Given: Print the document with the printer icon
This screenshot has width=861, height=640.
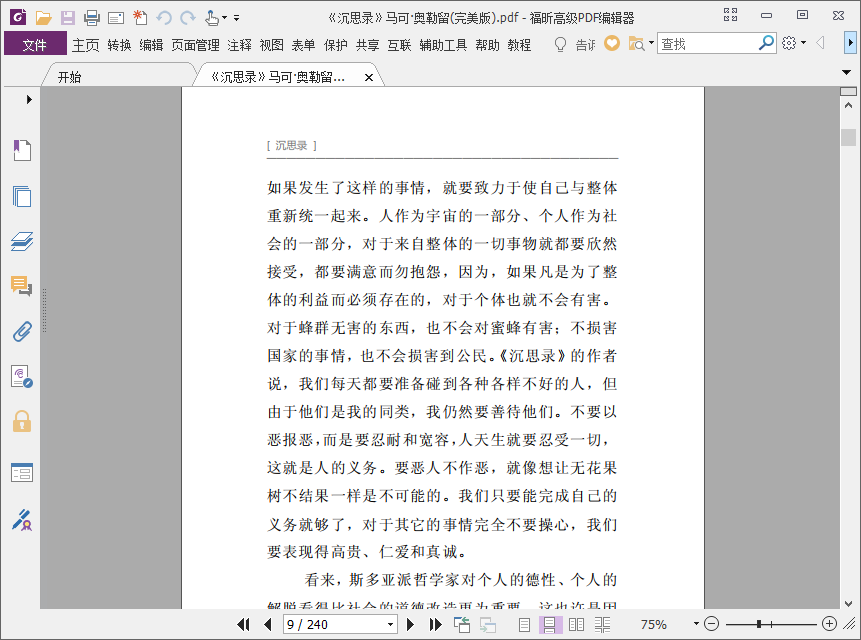Looking at the screenshot, I should (92, 18).
